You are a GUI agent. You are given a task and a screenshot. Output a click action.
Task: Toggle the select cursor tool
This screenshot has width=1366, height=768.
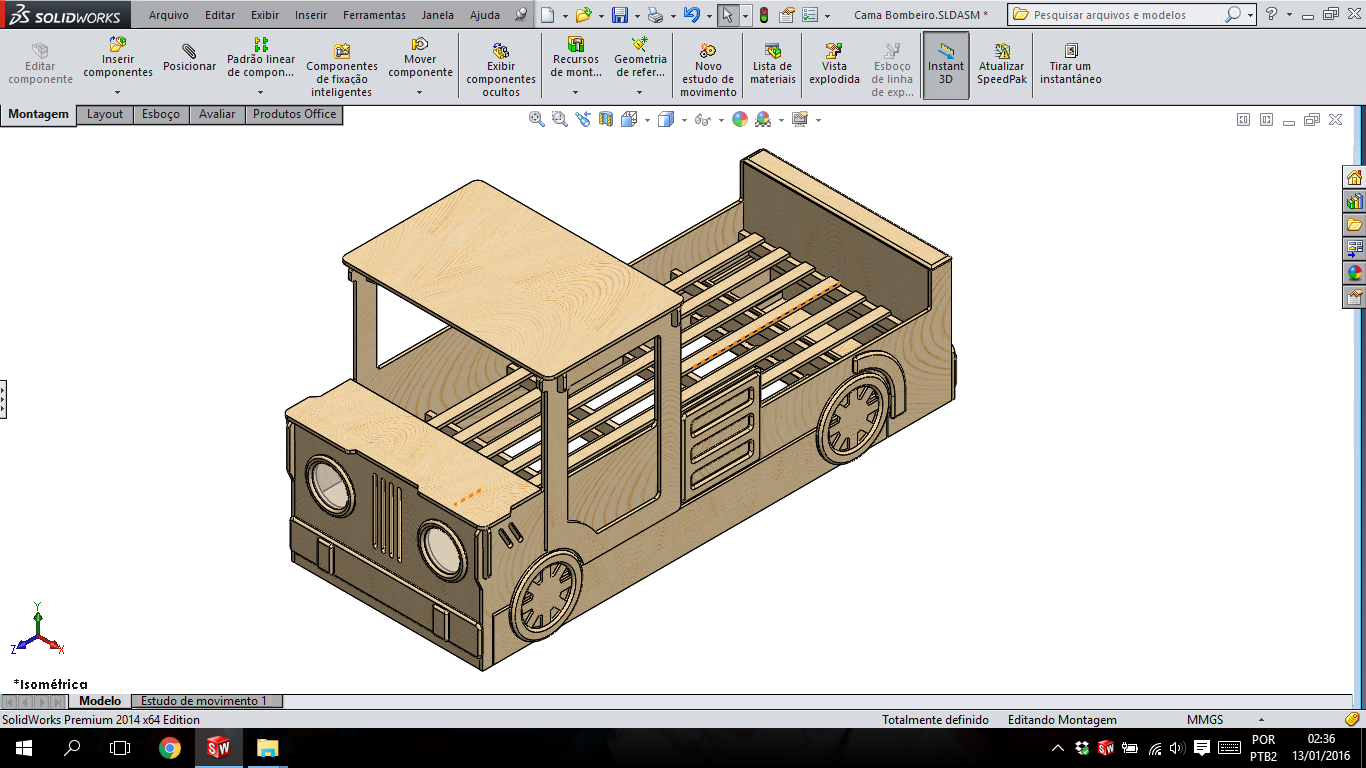point(727,15)
